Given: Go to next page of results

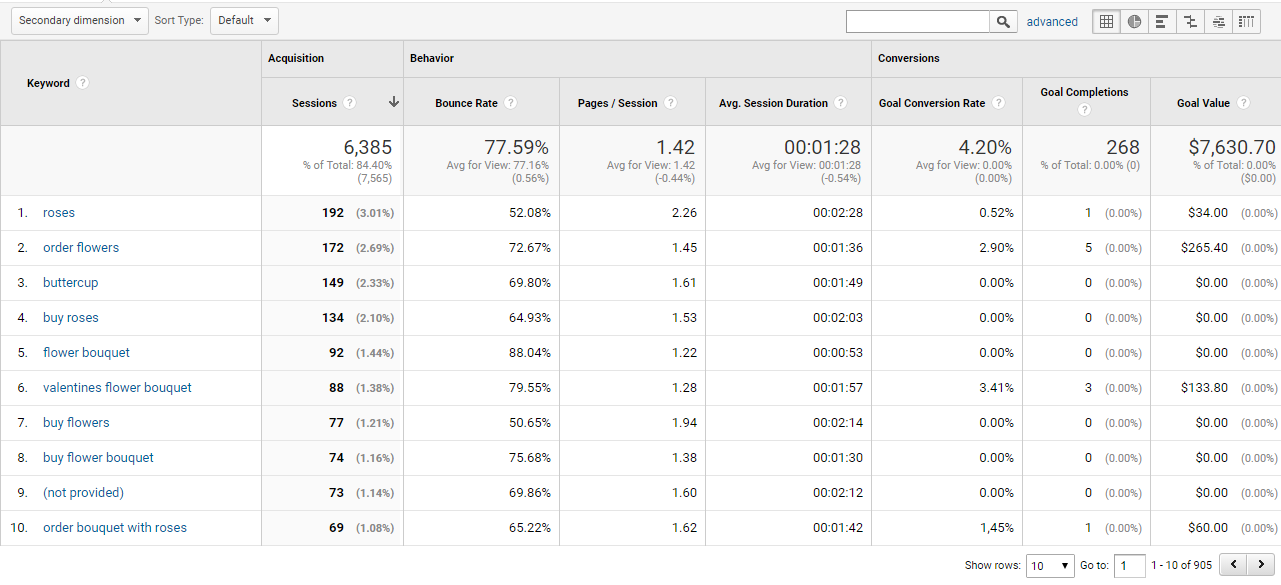Looking at the screenshot, I should pyautogui.click(x=1263, y=565).
